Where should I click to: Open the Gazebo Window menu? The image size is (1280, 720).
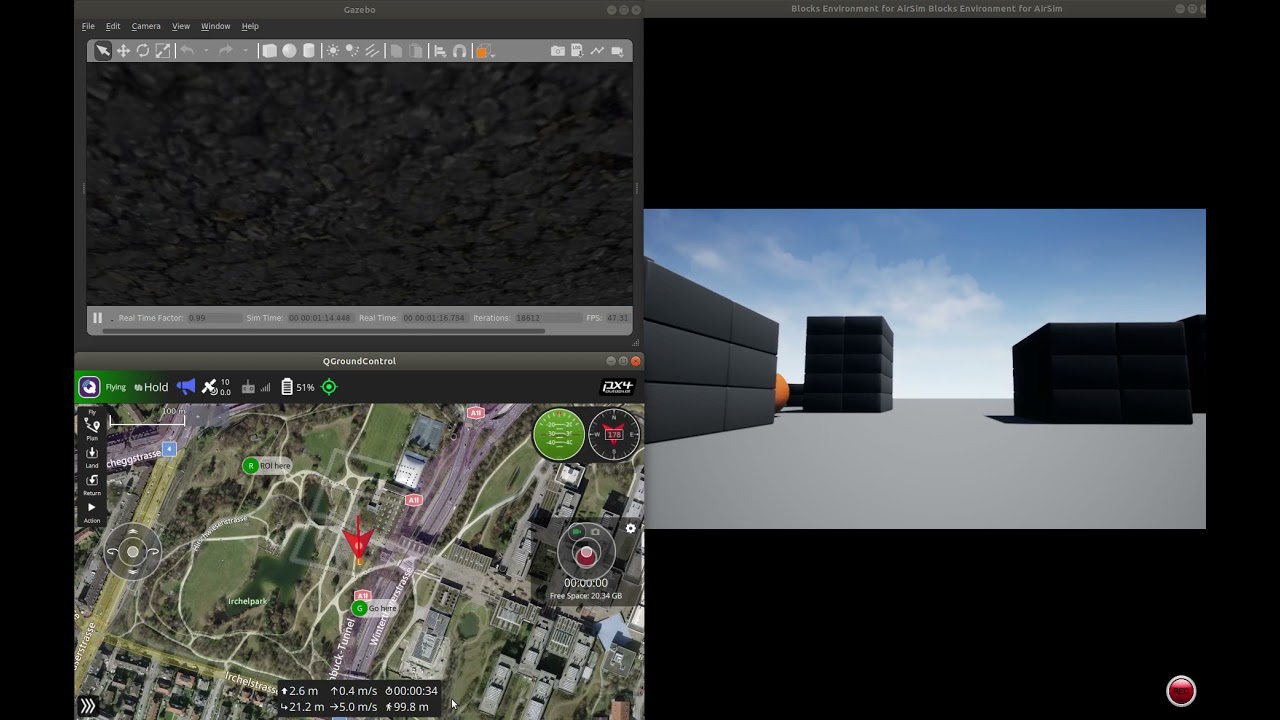(x=215, y=26)
